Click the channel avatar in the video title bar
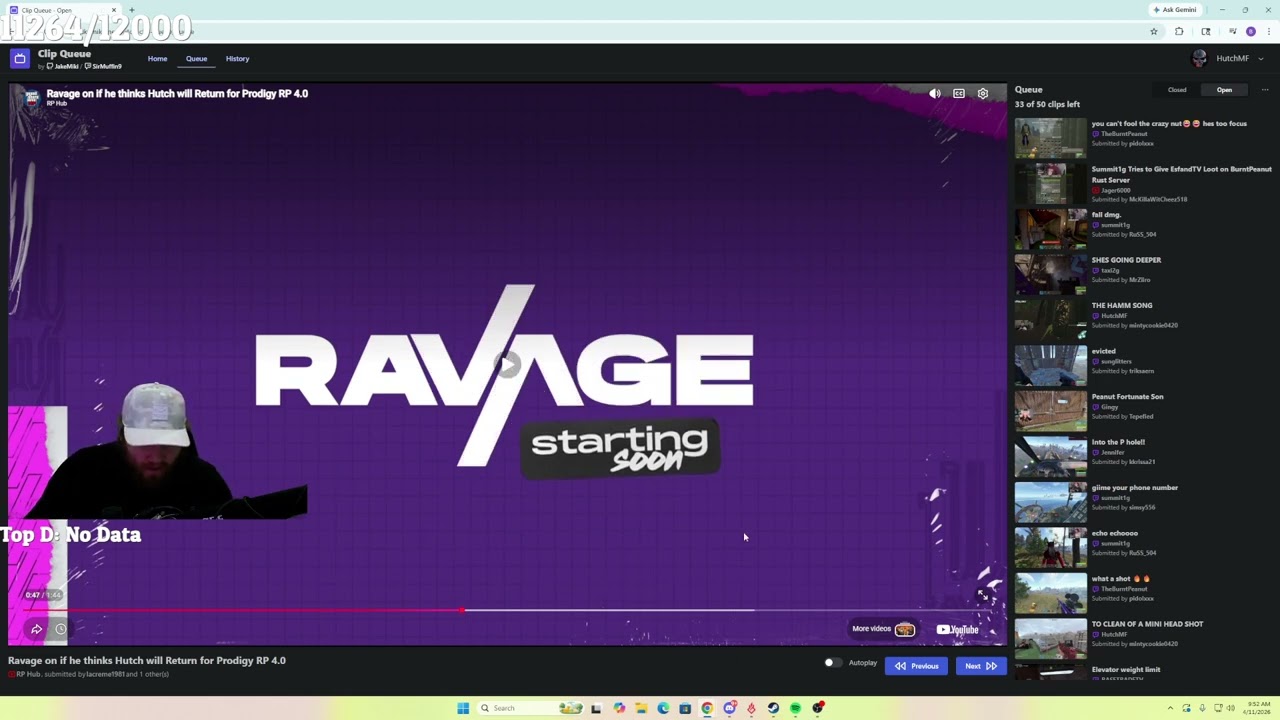This screenshot has height=720, width=1280. pyautogui.click(x=31, y=97)
